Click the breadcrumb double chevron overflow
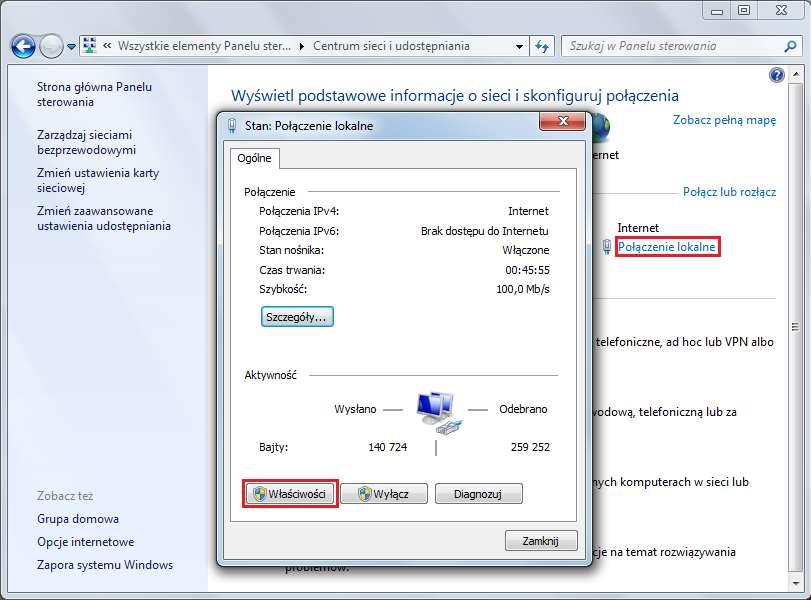The width and height of the screenshot is (811, 600). [x=107, y=46]
